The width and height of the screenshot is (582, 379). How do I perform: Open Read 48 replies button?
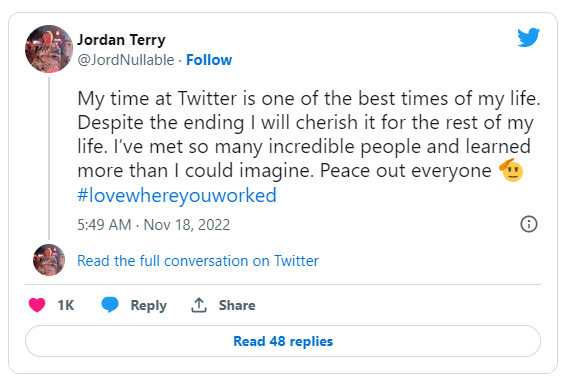(283, 341)
